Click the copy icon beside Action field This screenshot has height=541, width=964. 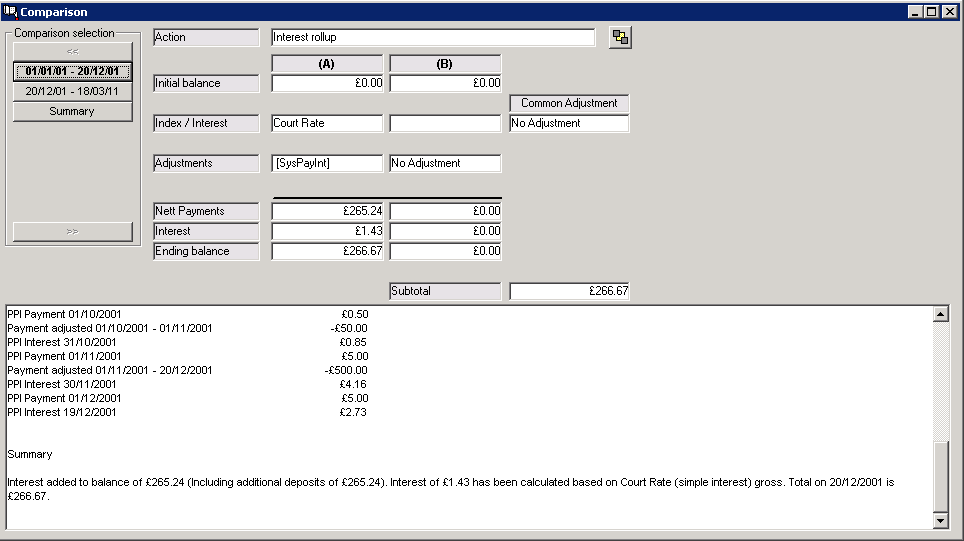click(x=620, y=38)
